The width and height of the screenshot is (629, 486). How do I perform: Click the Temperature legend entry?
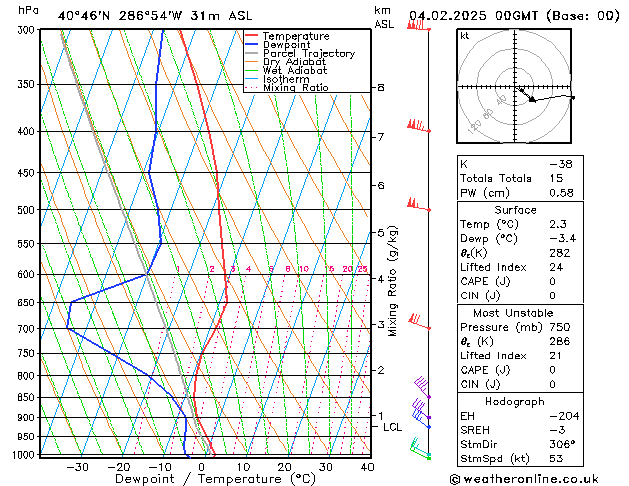click(296, 36)
